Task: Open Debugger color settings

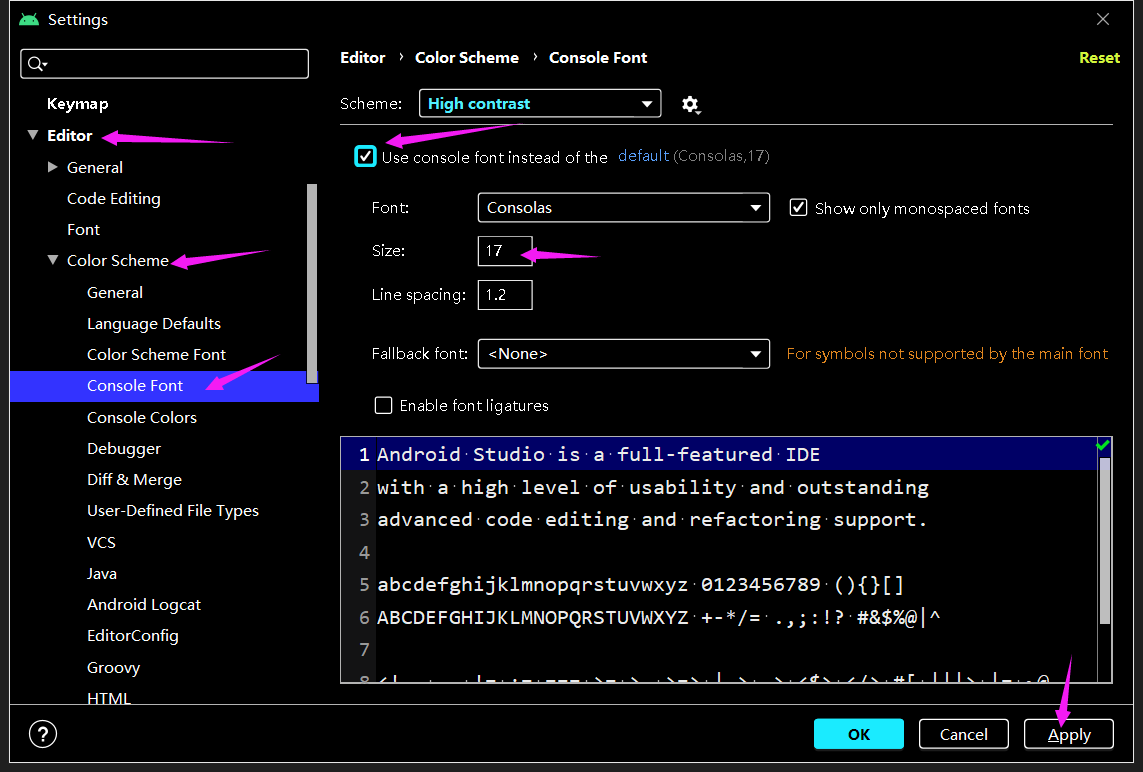Action: click(x=123, y=449)
